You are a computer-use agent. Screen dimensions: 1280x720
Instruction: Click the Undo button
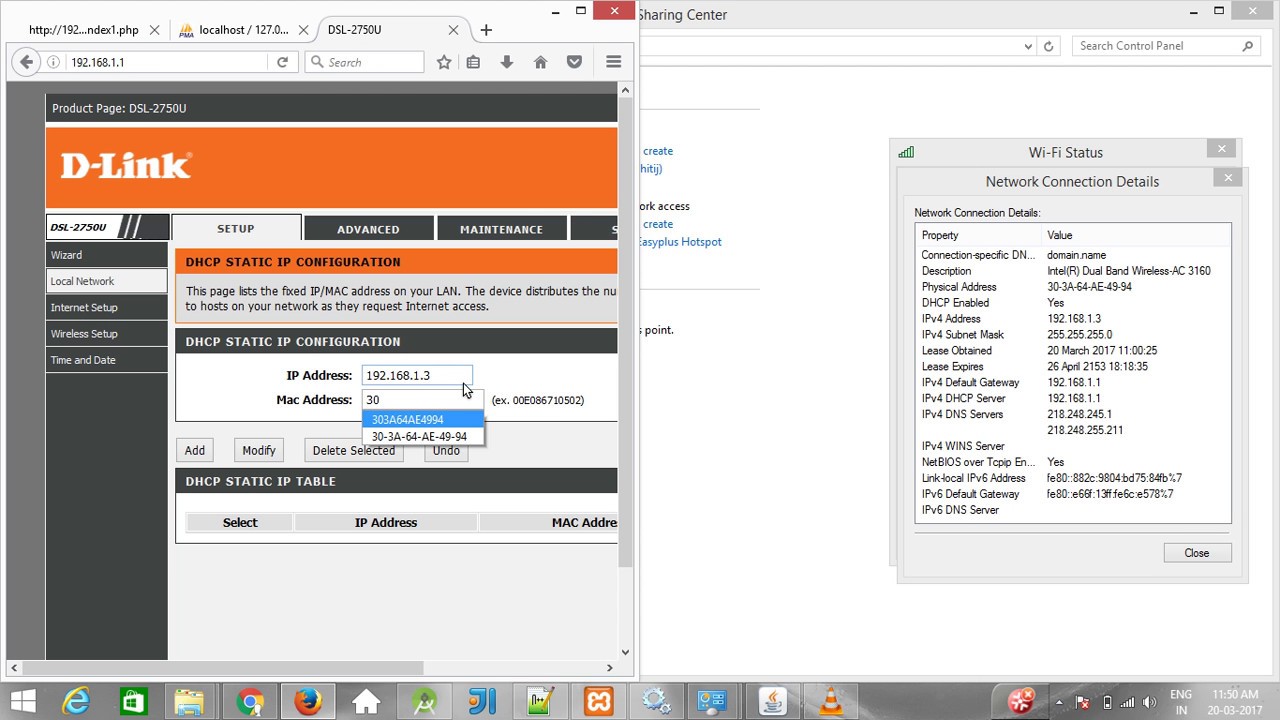click(446, 450)
